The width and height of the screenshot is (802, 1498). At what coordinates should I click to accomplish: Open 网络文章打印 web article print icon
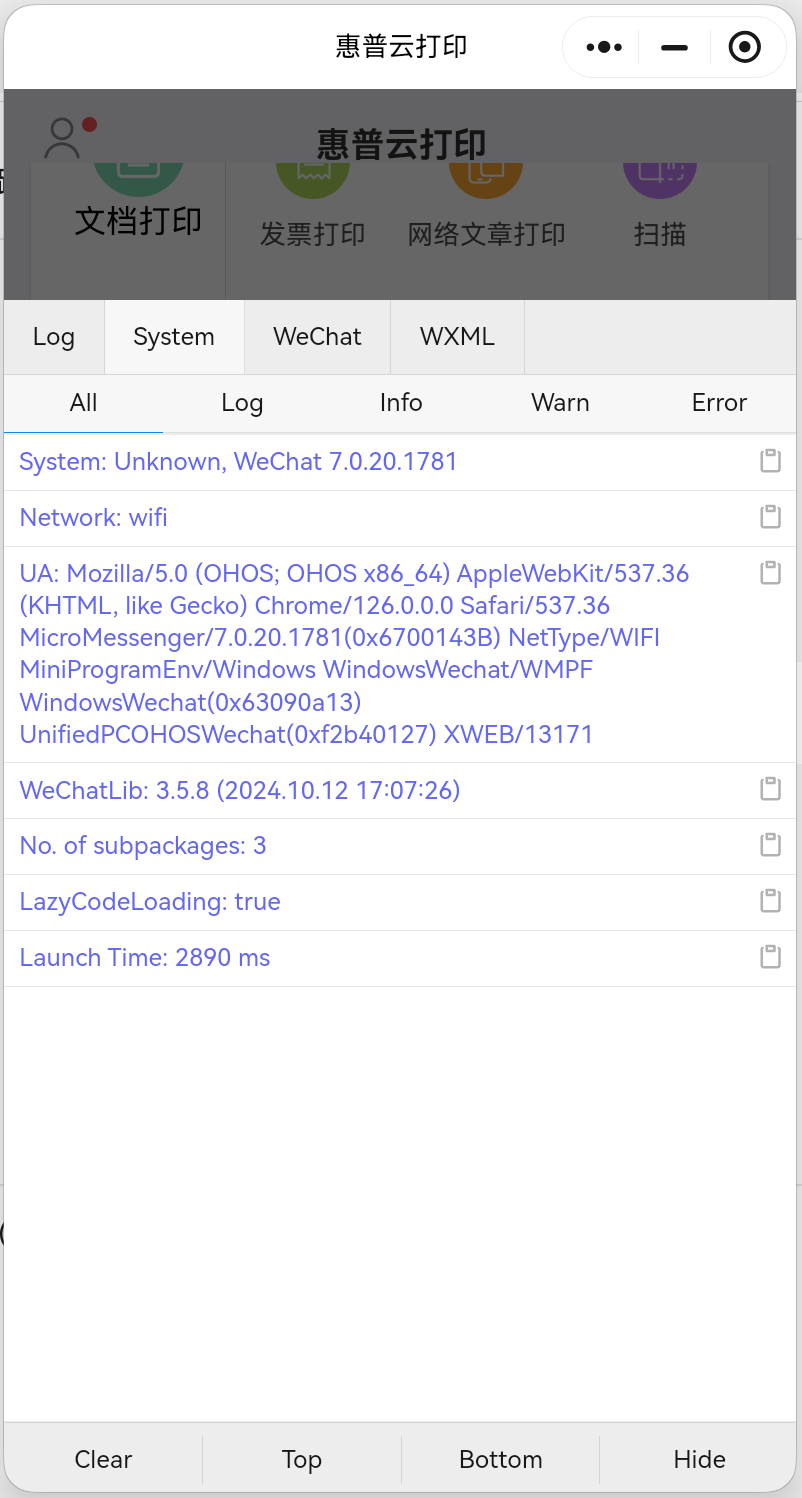pos(486,181)
